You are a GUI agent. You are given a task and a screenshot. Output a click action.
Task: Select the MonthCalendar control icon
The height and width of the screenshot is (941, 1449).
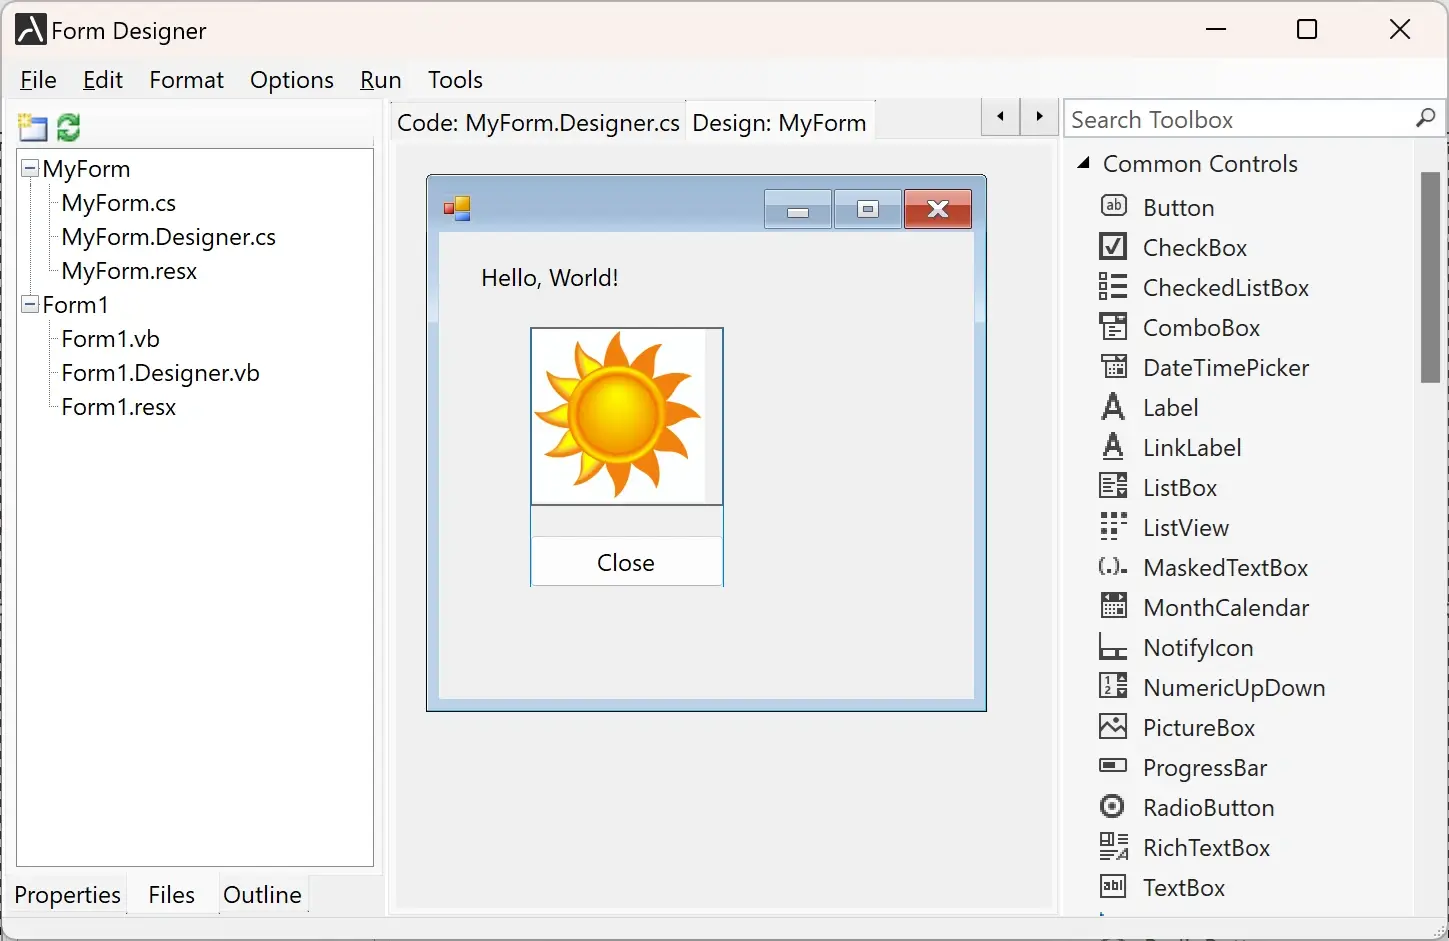(x=1226, y=607)
